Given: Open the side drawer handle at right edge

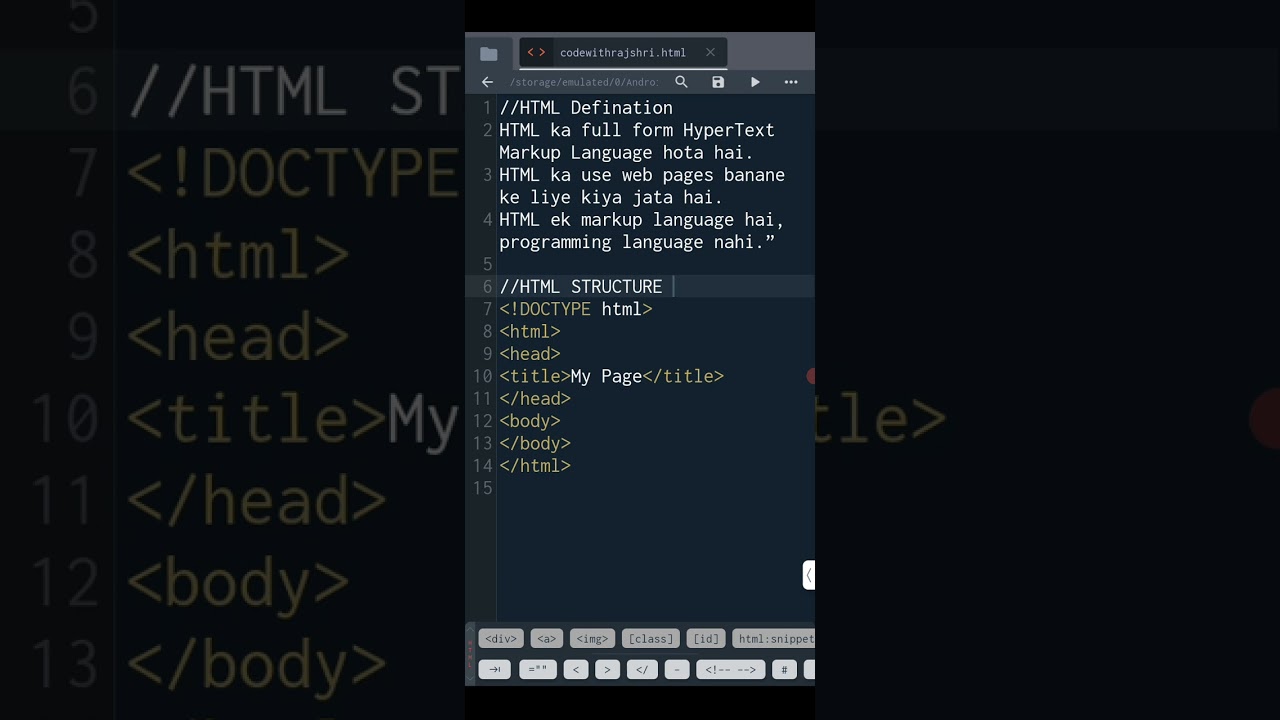Looking at the screenshot, I should (809, 575).
